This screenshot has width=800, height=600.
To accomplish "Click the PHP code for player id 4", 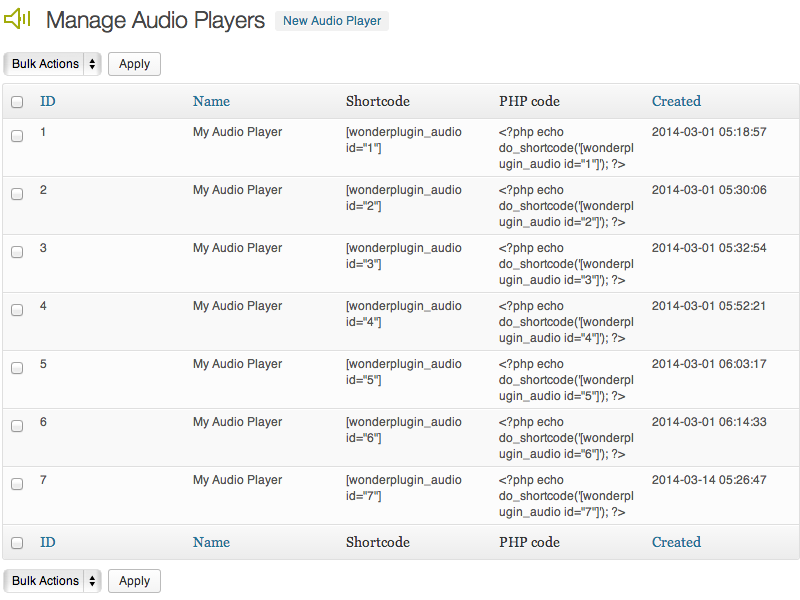I will click(x=565, y=322).
